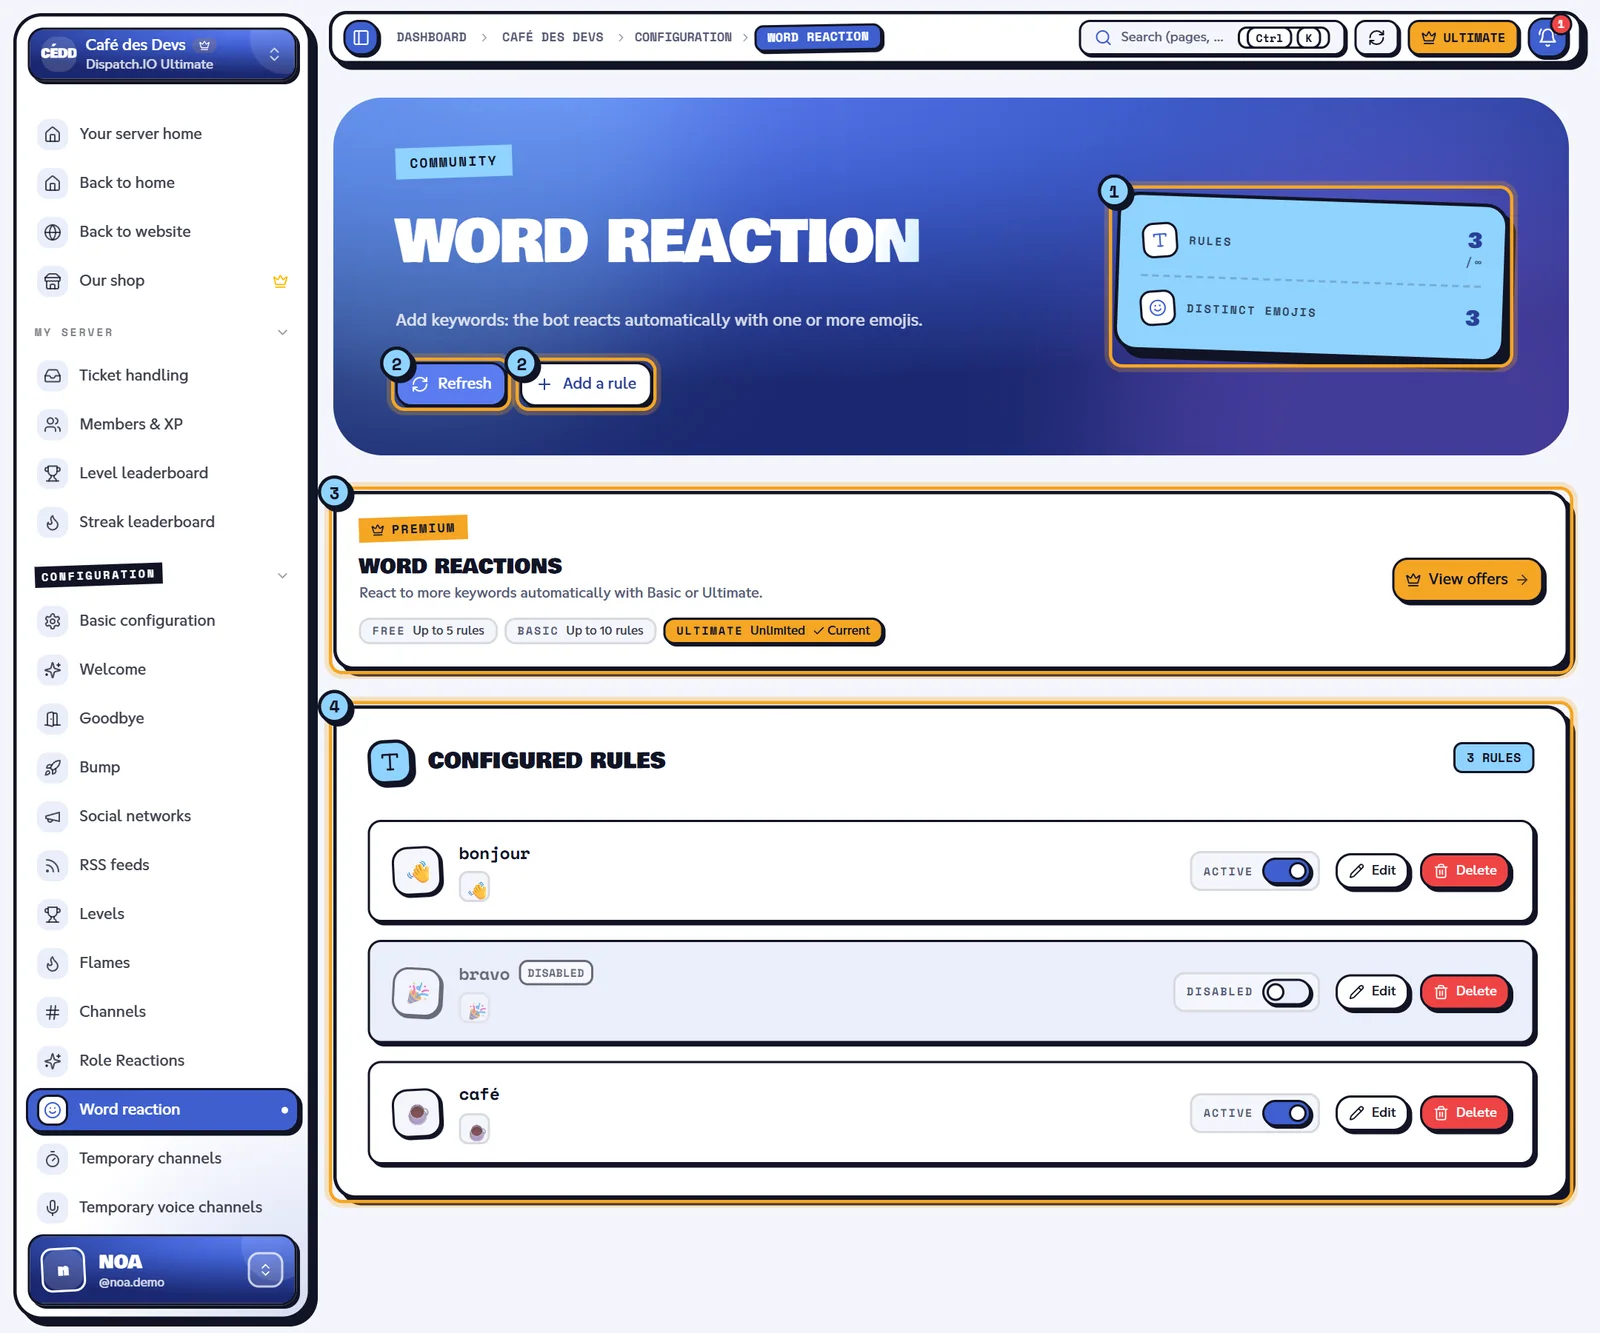
Task: Open the Café des Devs server switcher
Action: tap(163, 54)
